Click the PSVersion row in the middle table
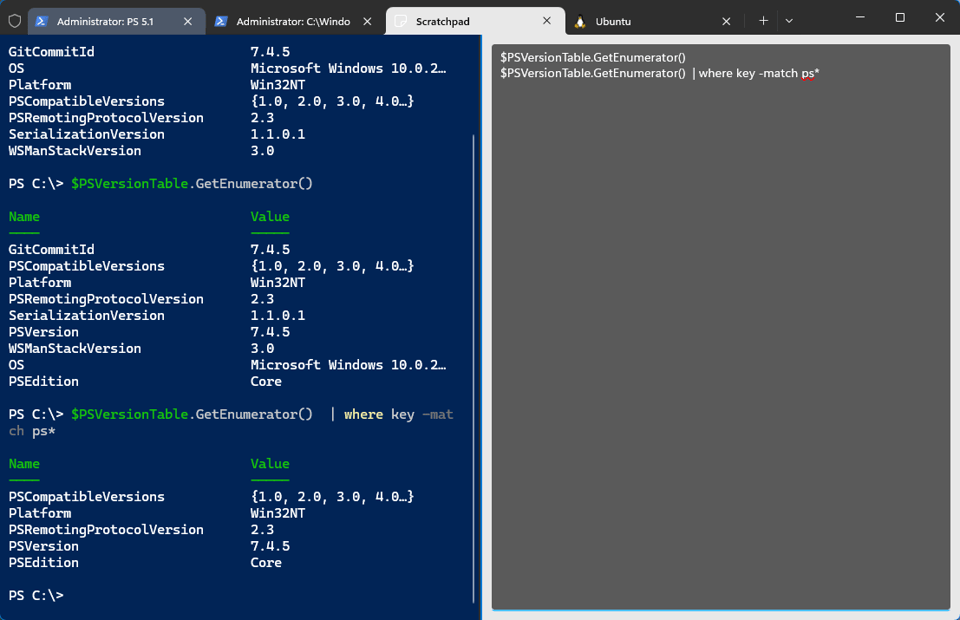Screen dimensions: 960x620 [x=149, y=332]
